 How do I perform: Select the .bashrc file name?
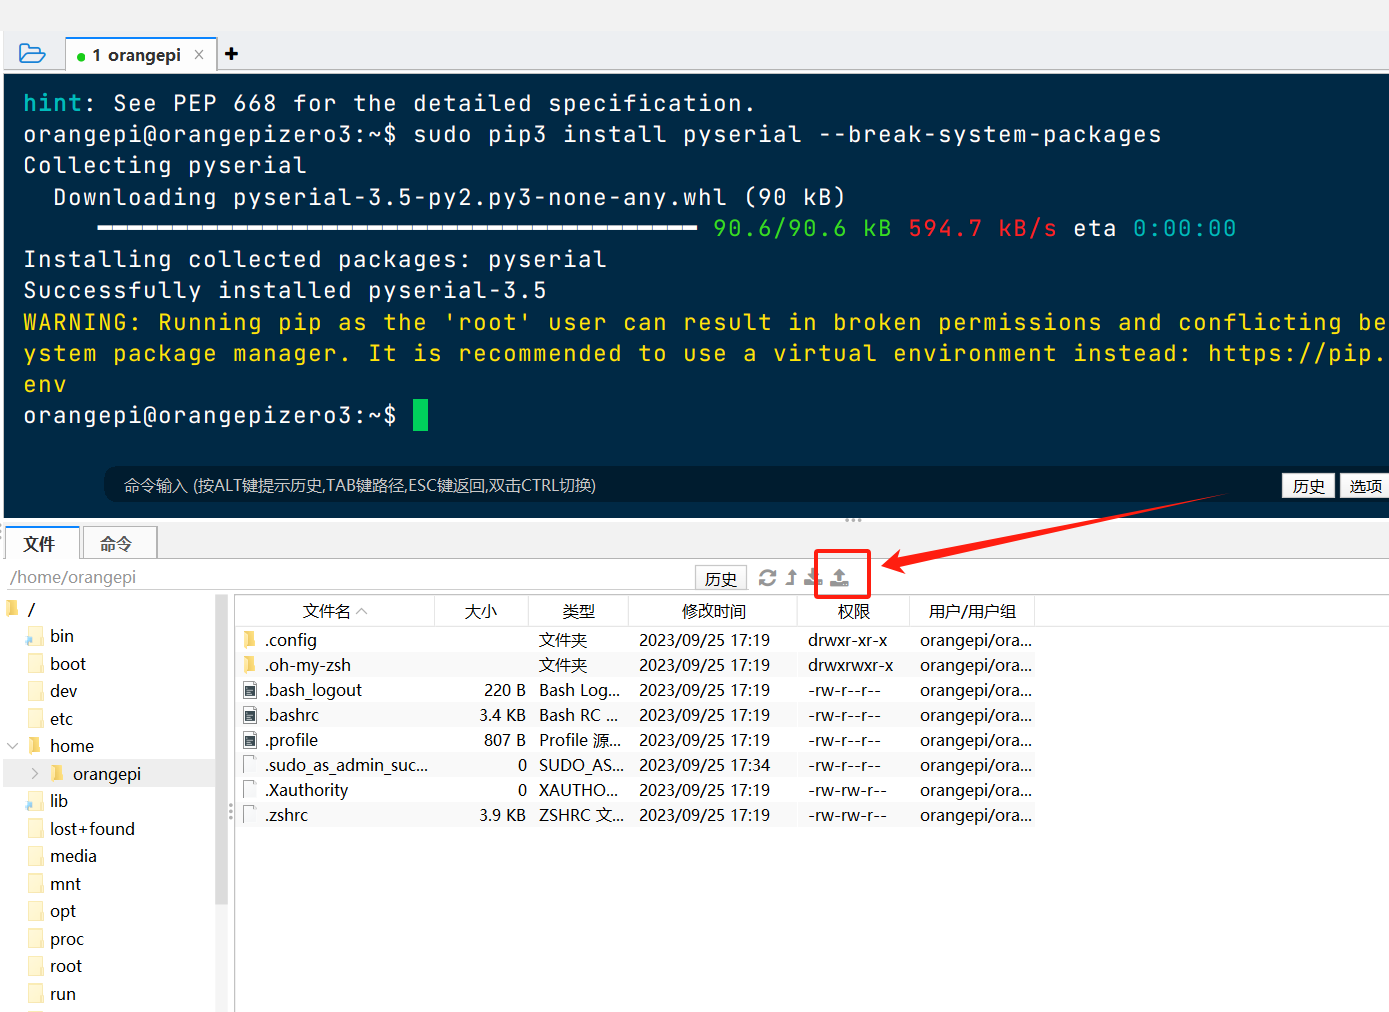click(x=291, y=715)
